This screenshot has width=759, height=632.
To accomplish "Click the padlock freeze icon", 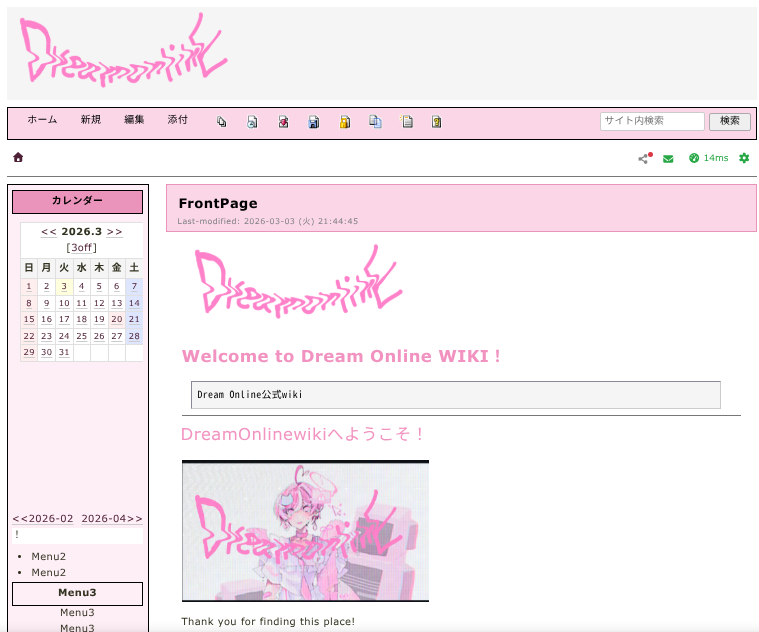I will point(345,123).
